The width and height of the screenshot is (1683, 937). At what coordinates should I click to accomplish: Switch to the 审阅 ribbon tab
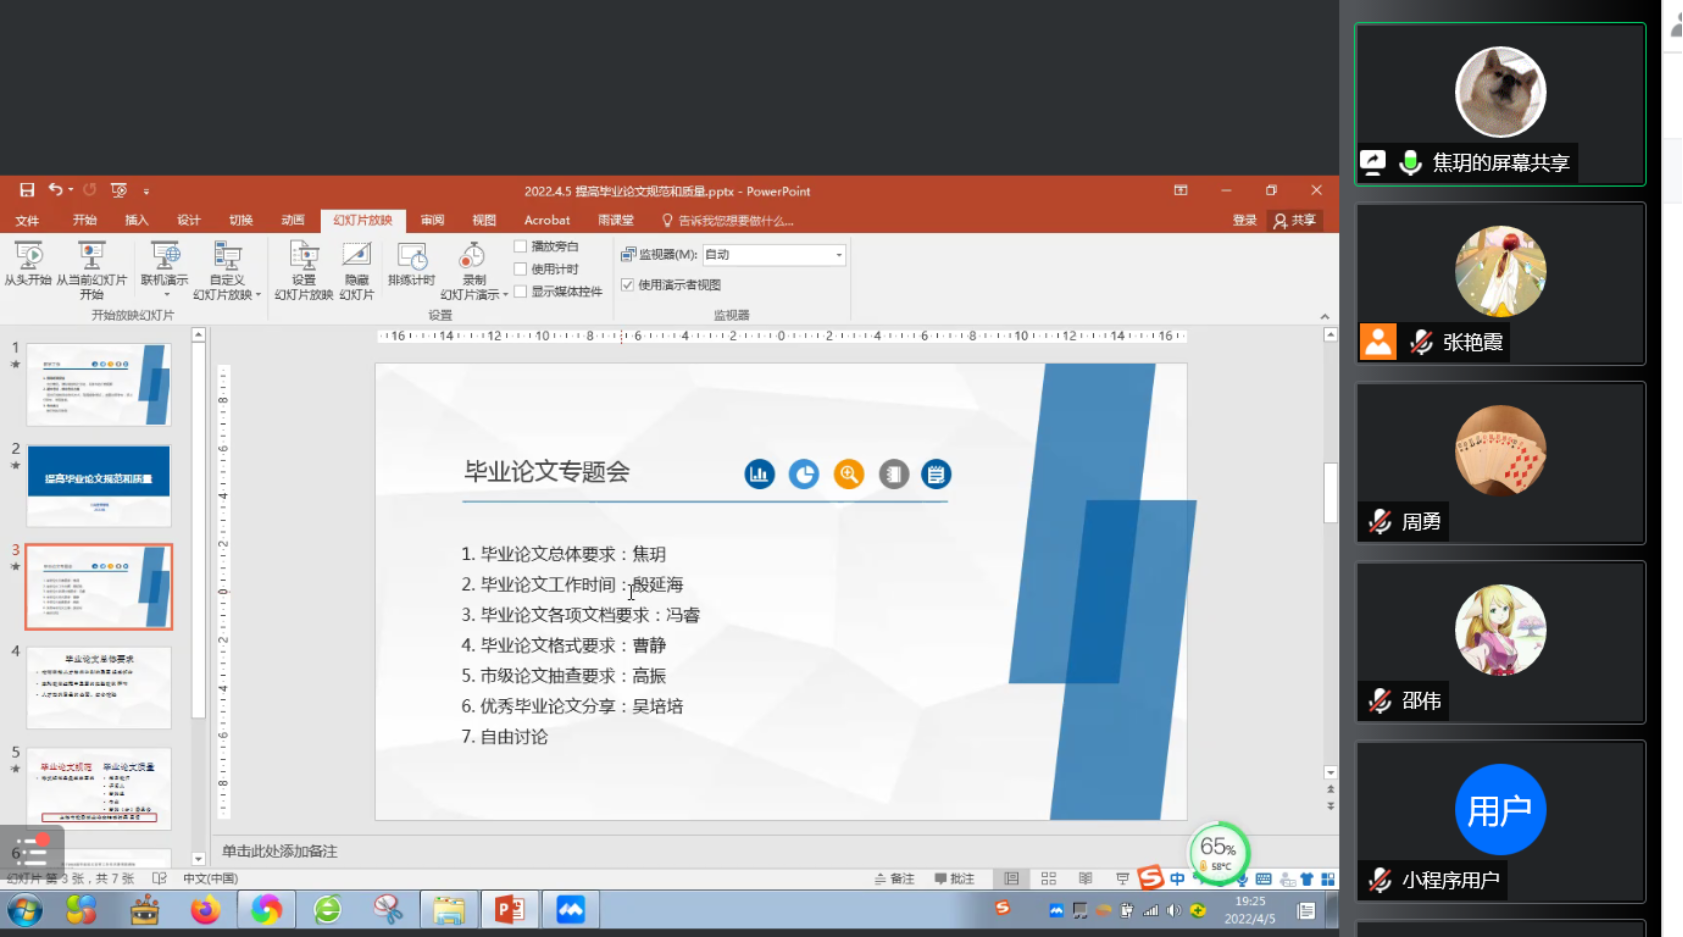coord(432,220)
